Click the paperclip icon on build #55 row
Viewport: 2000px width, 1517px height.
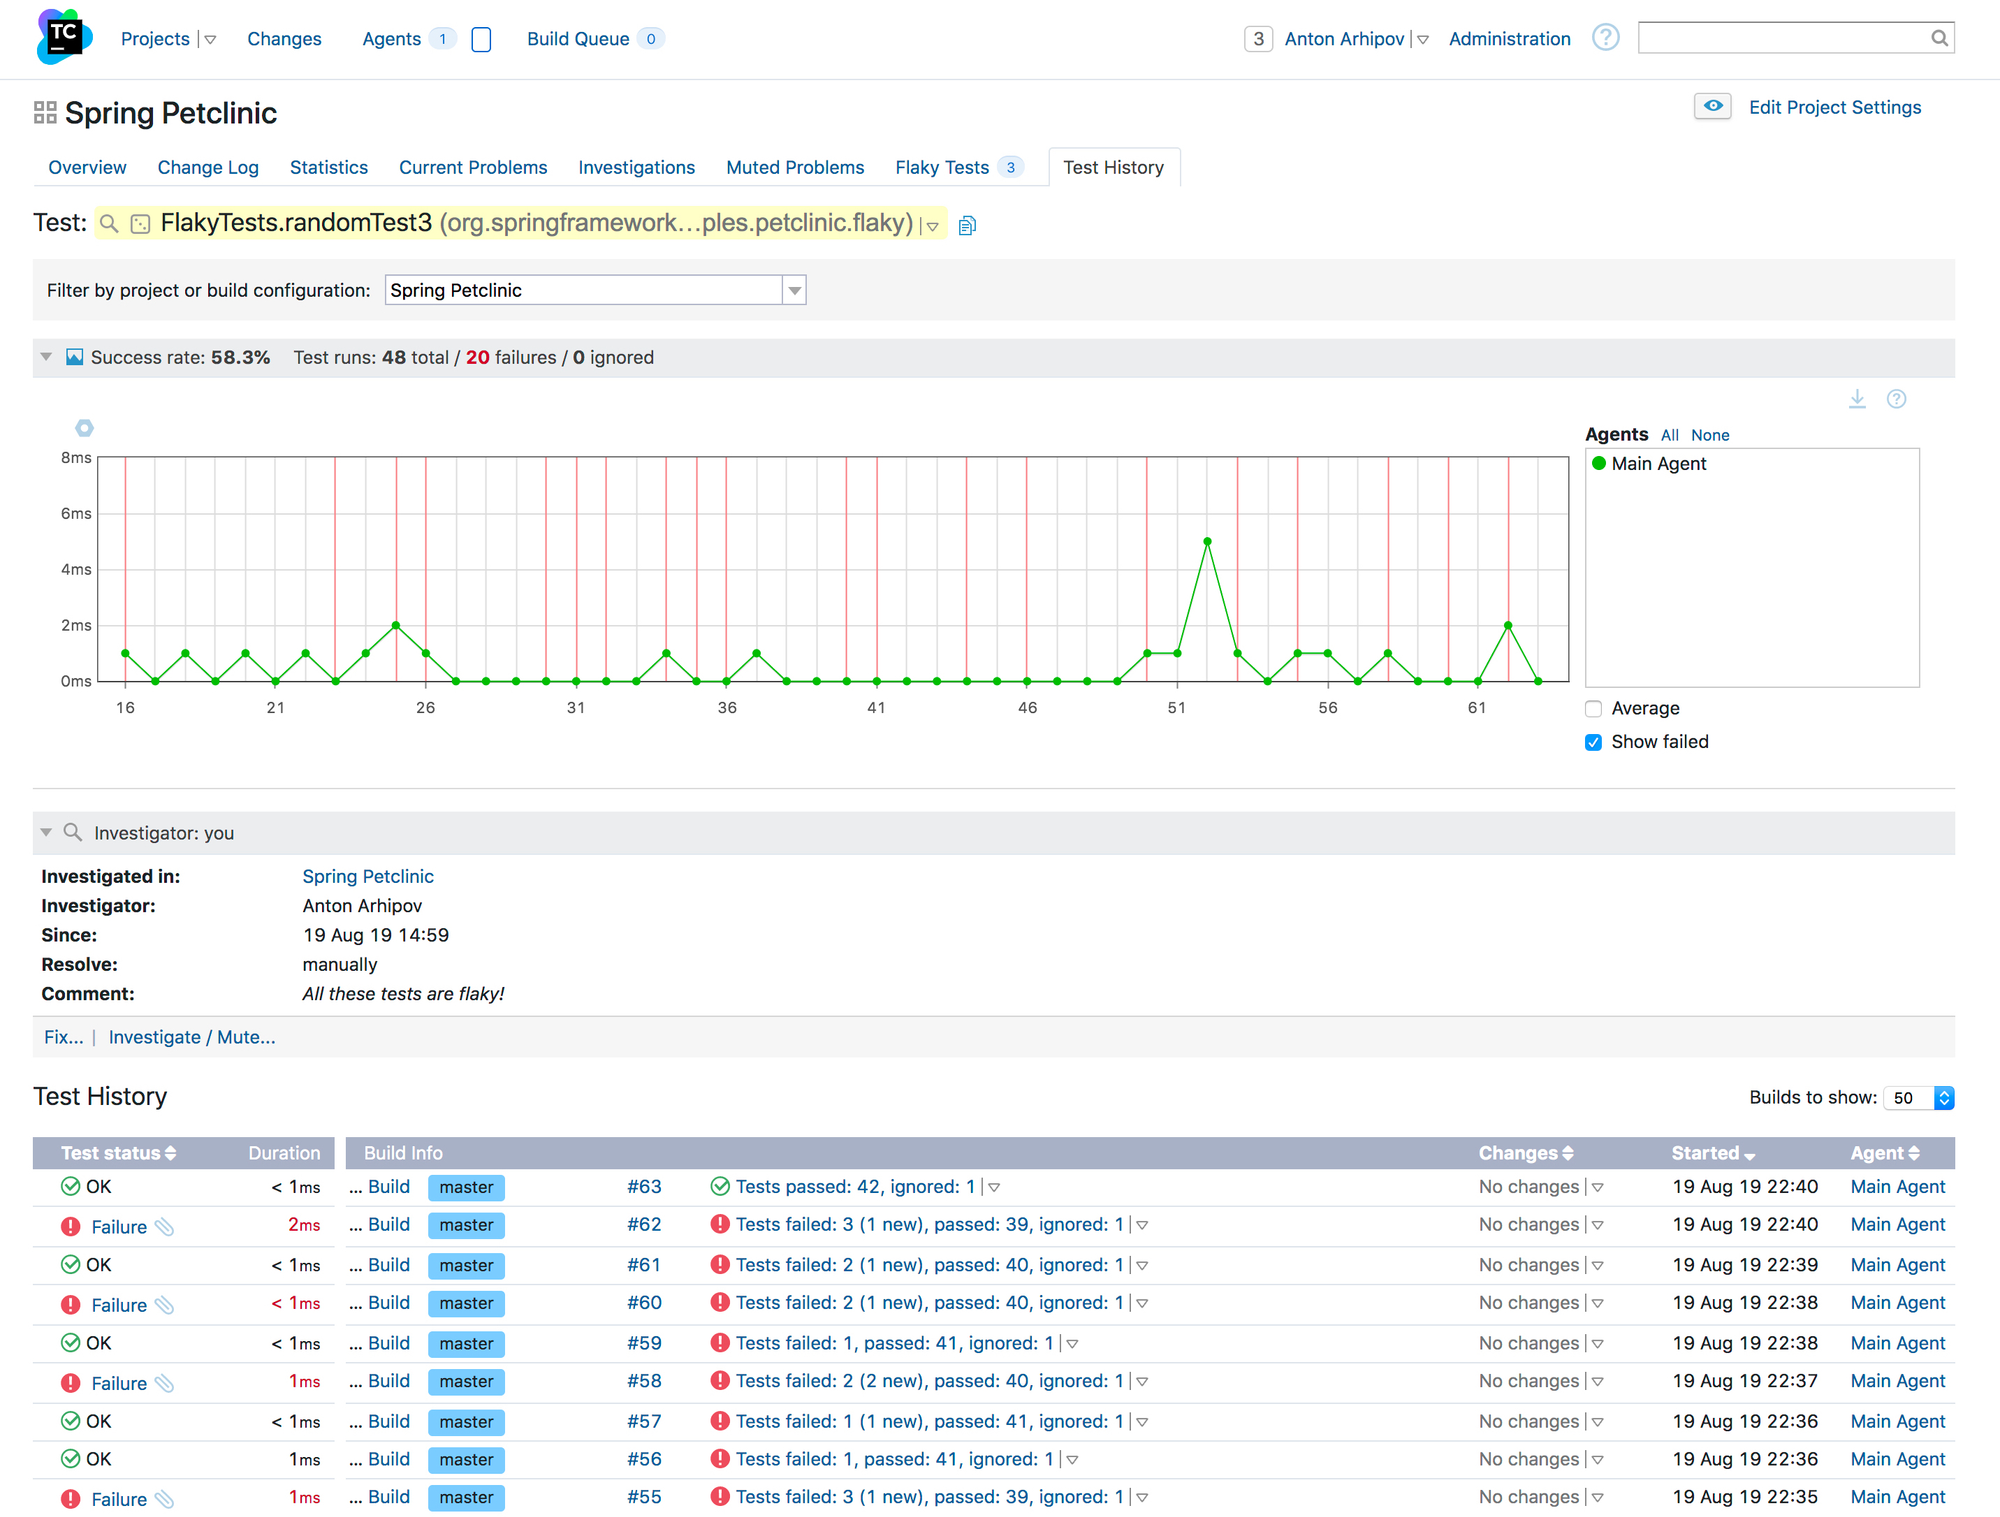pos(165,1499)
